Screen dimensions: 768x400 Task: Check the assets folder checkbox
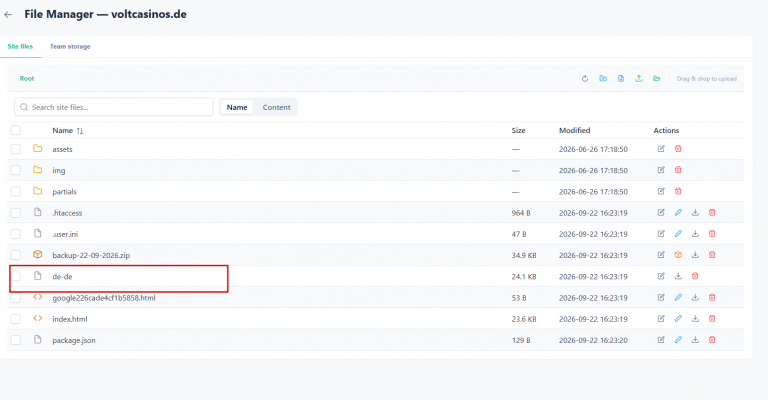point(16,149)
